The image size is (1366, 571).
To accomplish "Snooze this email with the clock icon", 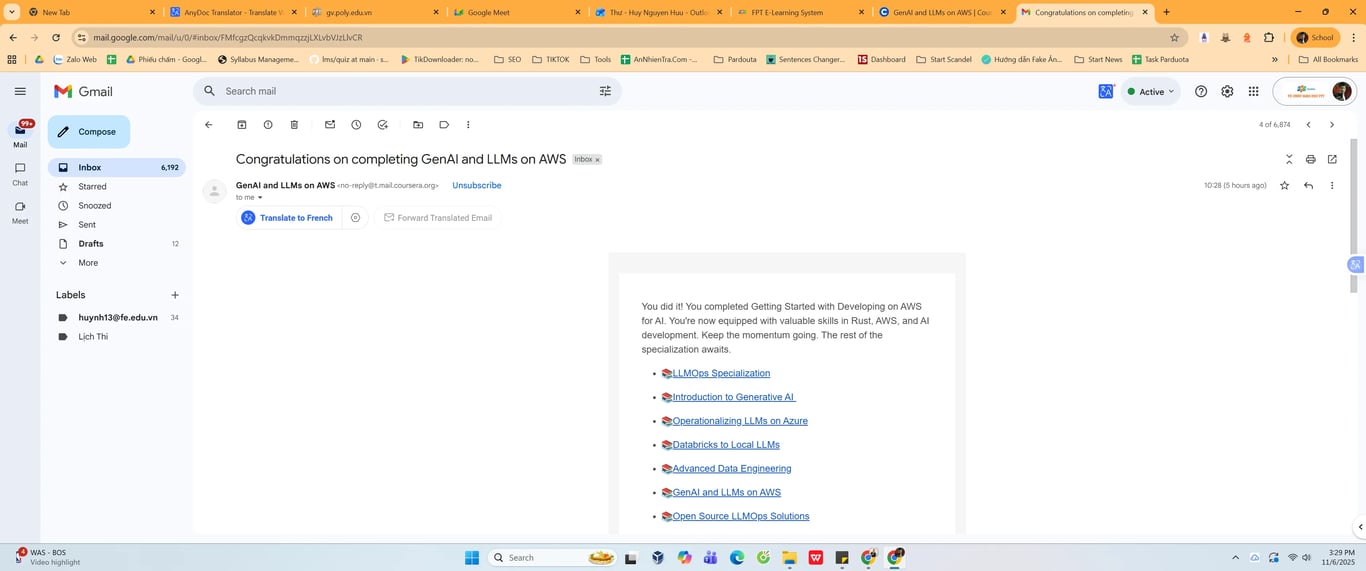I will pos(356,125).
